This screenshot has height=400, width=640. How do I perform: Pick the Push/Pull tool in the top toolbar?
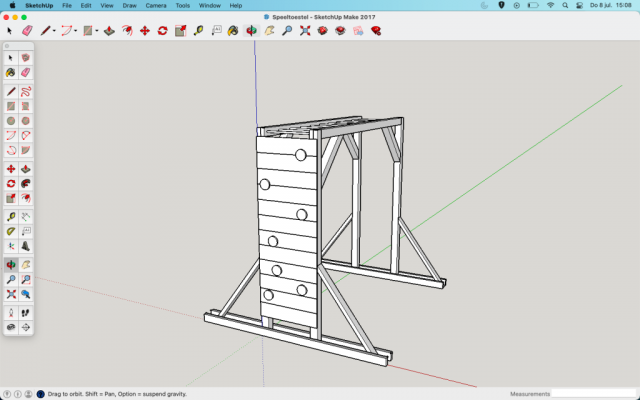(x=109, y=31)
